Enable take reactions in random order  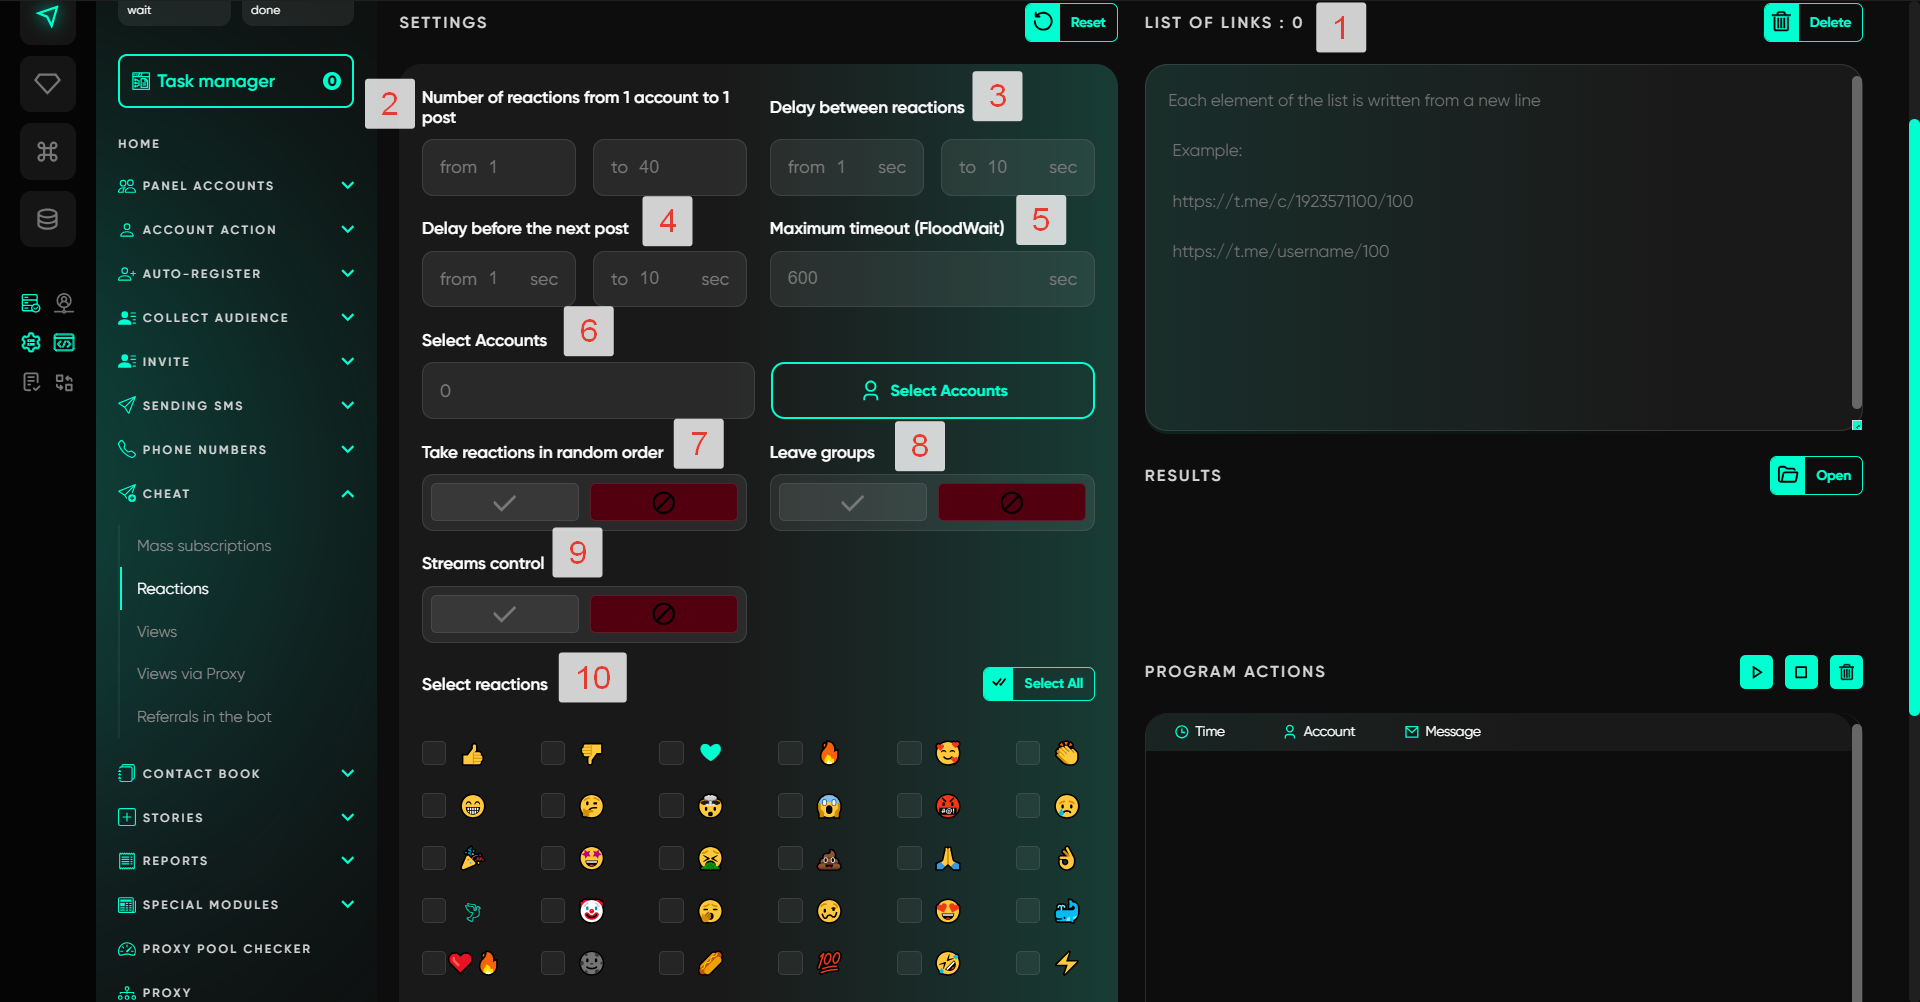click(505, 502)
